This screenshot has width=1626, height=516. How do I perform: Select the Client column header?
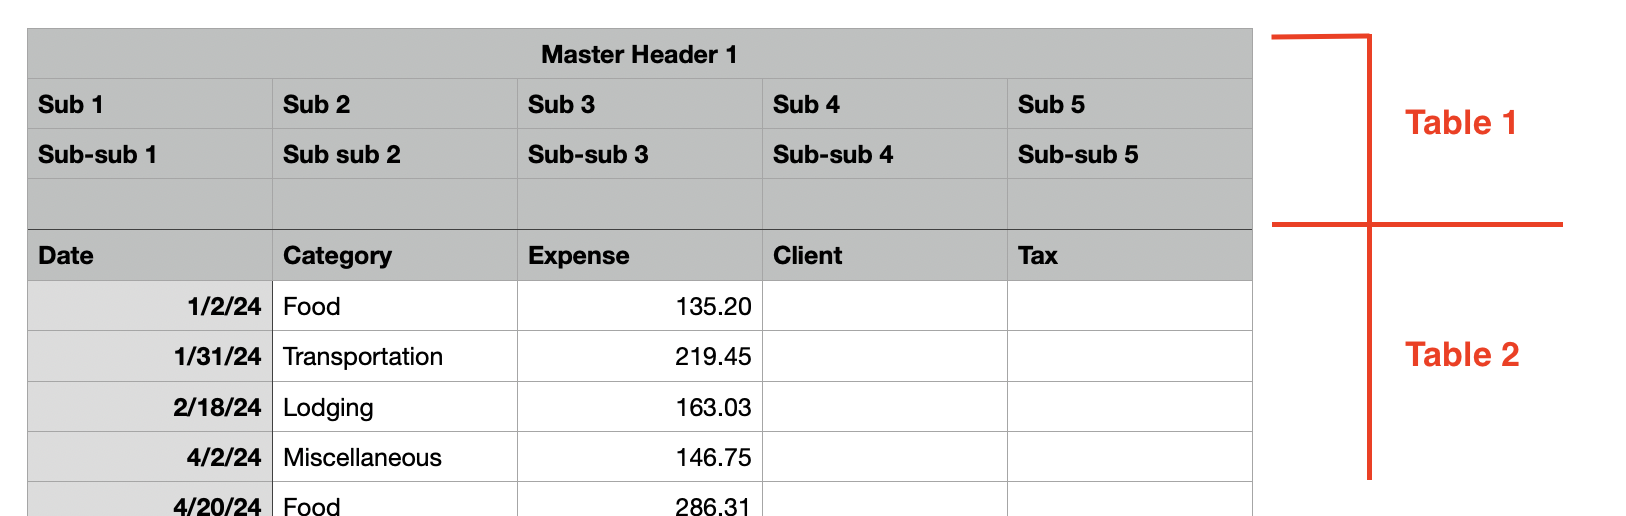[x=885, y=256]
